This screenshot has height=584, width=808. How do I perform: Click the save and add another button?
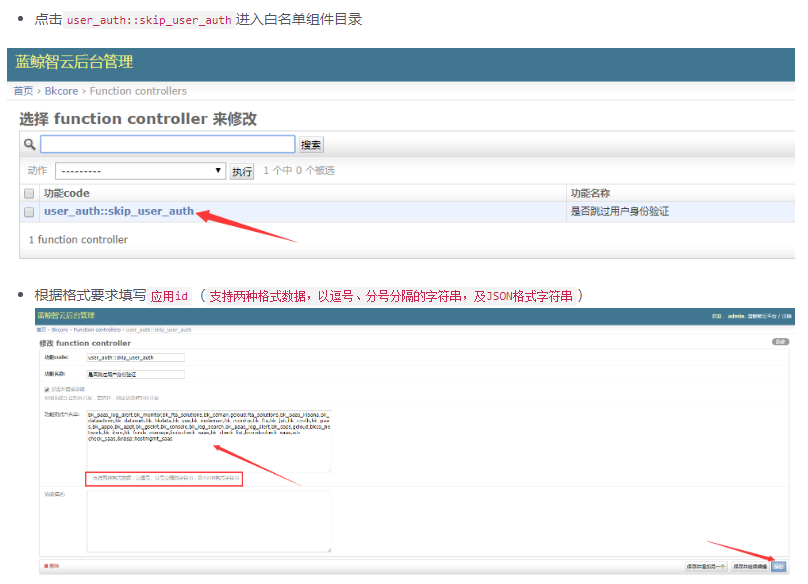[706, 566]
